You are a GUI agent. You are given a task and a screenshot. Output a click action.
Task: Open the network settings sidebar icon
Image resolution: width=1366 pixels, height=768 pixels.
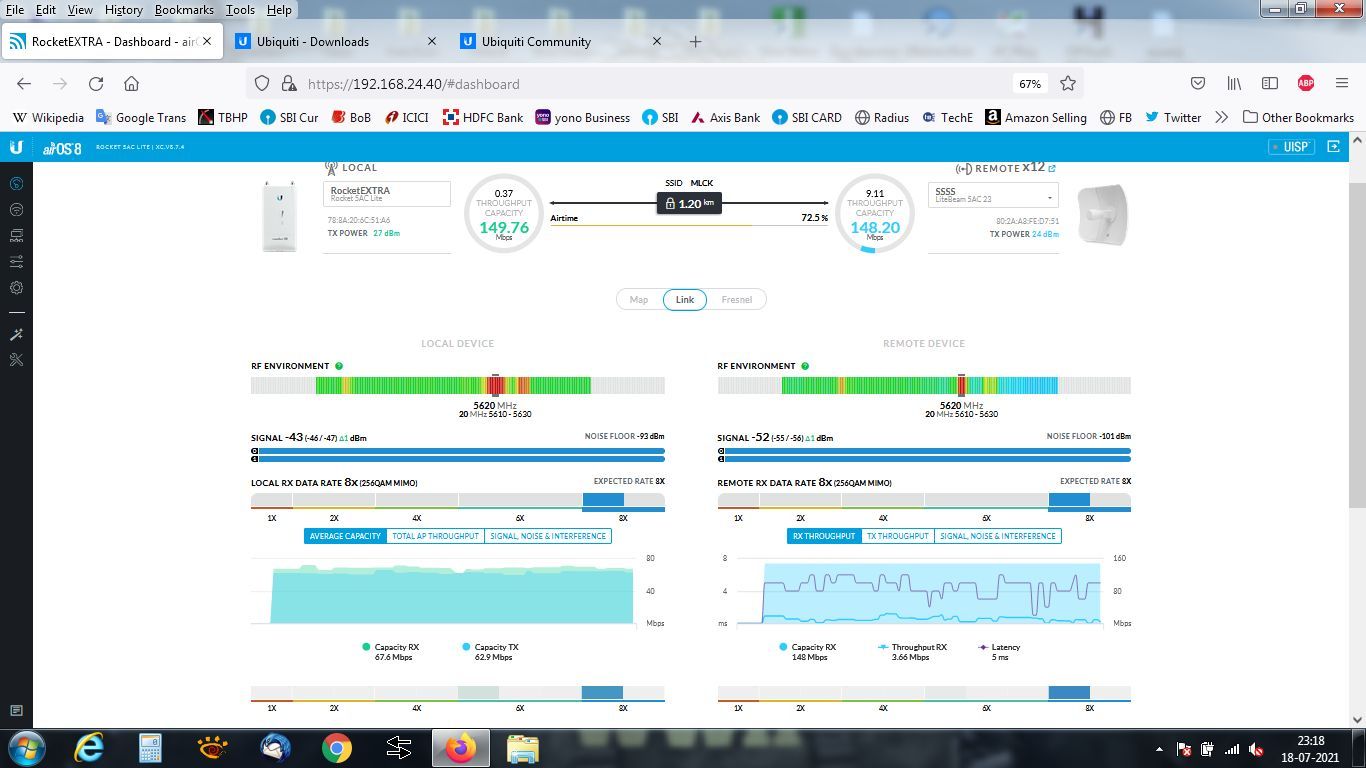[16, 236]
